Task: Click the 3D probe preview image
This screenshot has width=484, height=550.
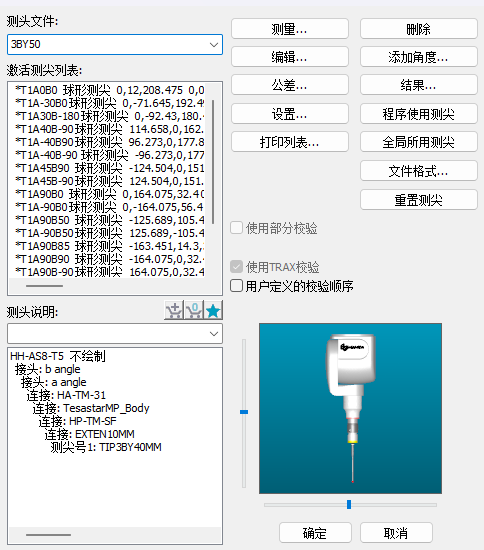Action: [x=350, y=408]
